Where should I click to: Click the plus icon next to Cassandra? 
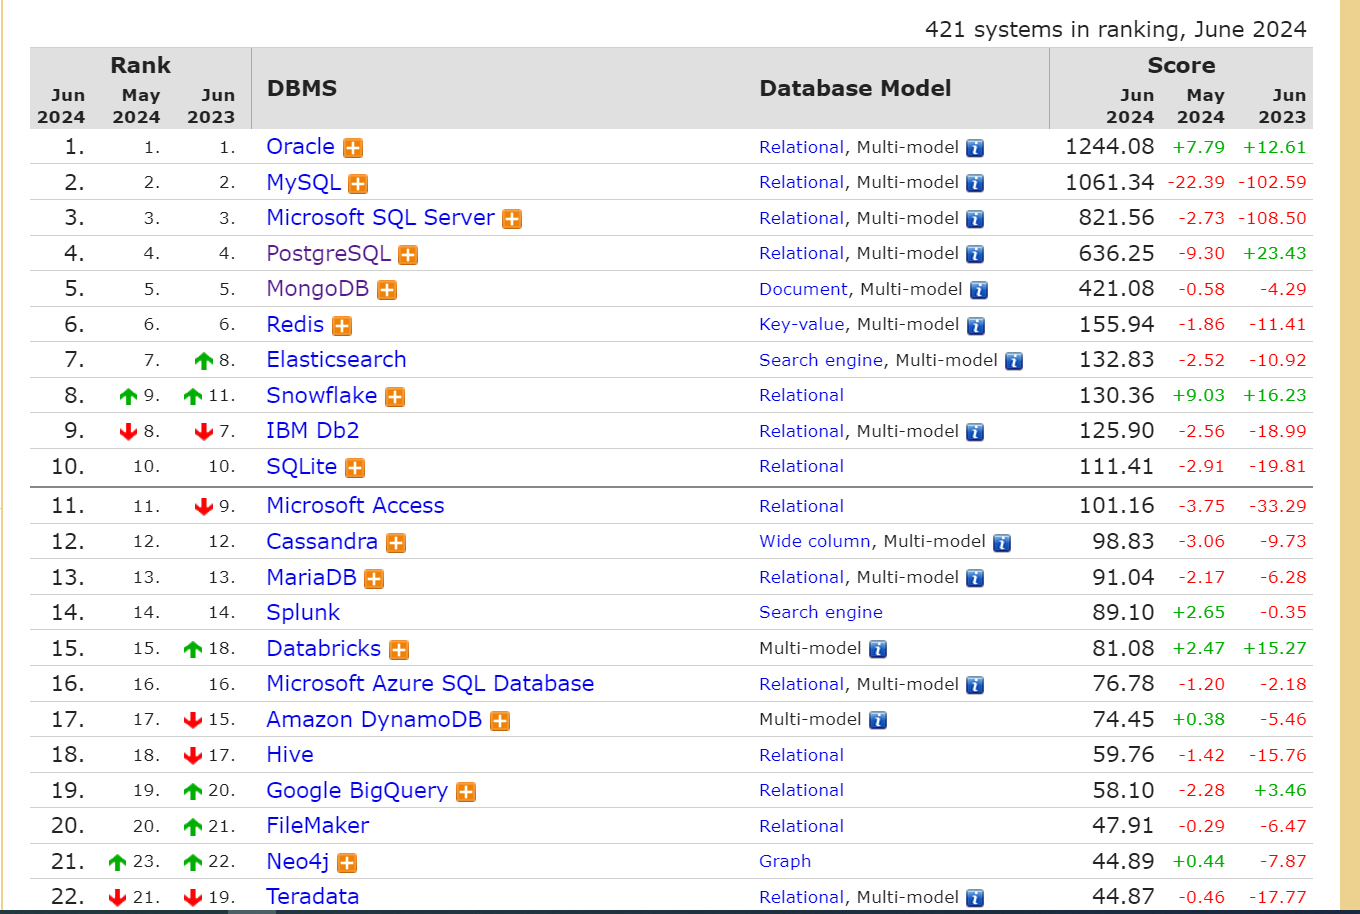(x=396, y=543)
